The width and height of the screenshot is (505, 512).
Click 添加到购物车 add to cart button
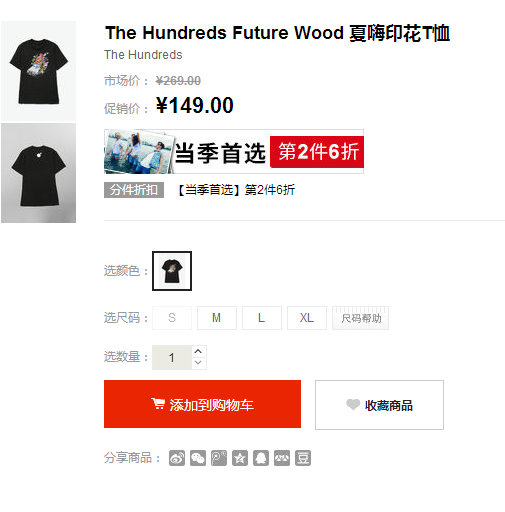click(202, 404)
